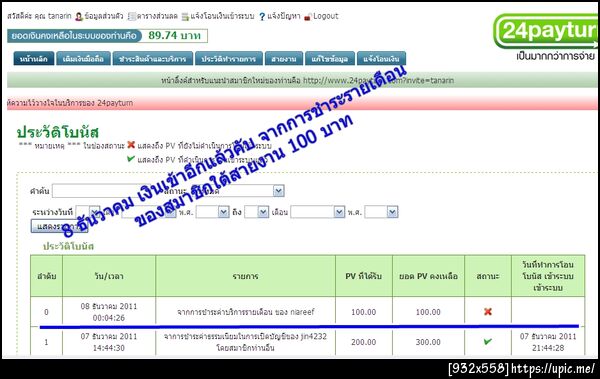Click the green check status in the jin4232 row
This screenshot has height=379, width=600.
coord(488,341)
